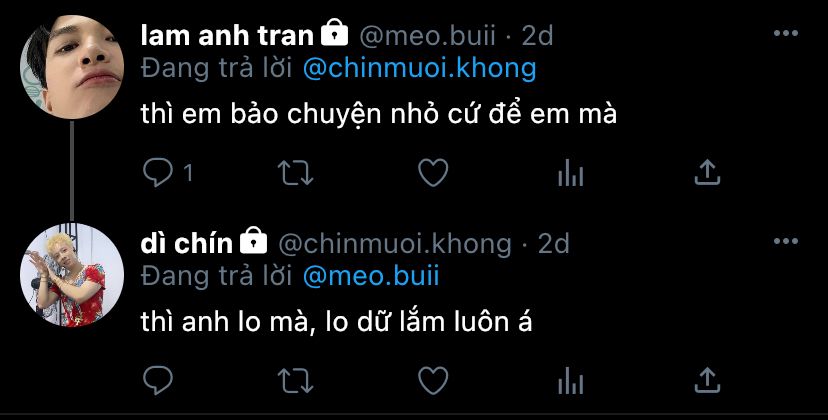View analytics for dì chín's tweet
Viewport: 828px width, 420px height.
[570, 381]
